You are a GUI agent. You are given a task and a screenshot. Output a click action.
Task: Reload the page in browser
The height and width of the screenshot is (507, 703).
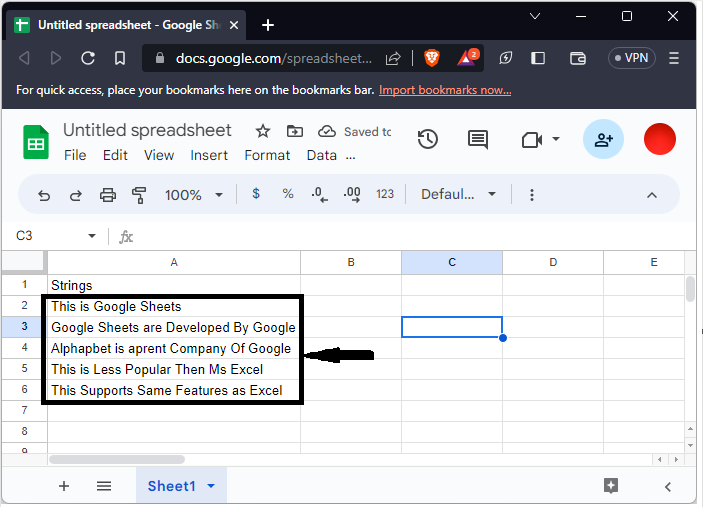(x=88, y=58)
